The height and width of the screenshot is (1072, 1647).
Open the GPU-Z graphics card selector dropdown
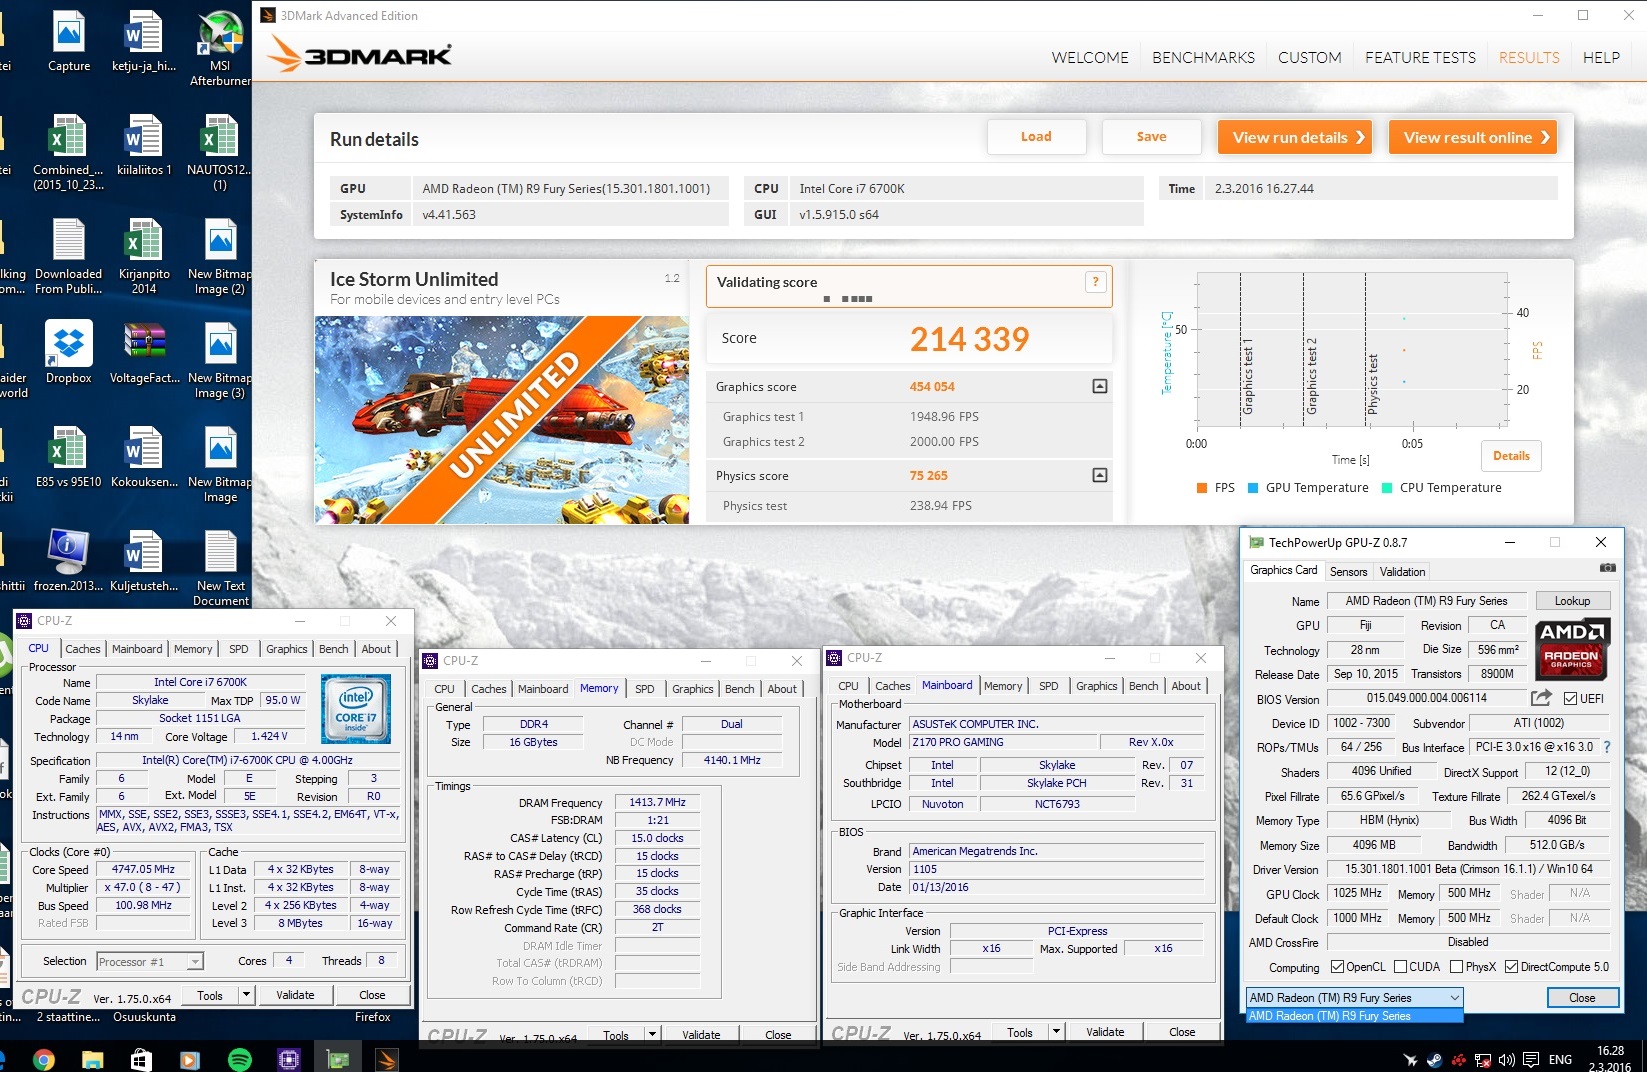pos(1355,998)
